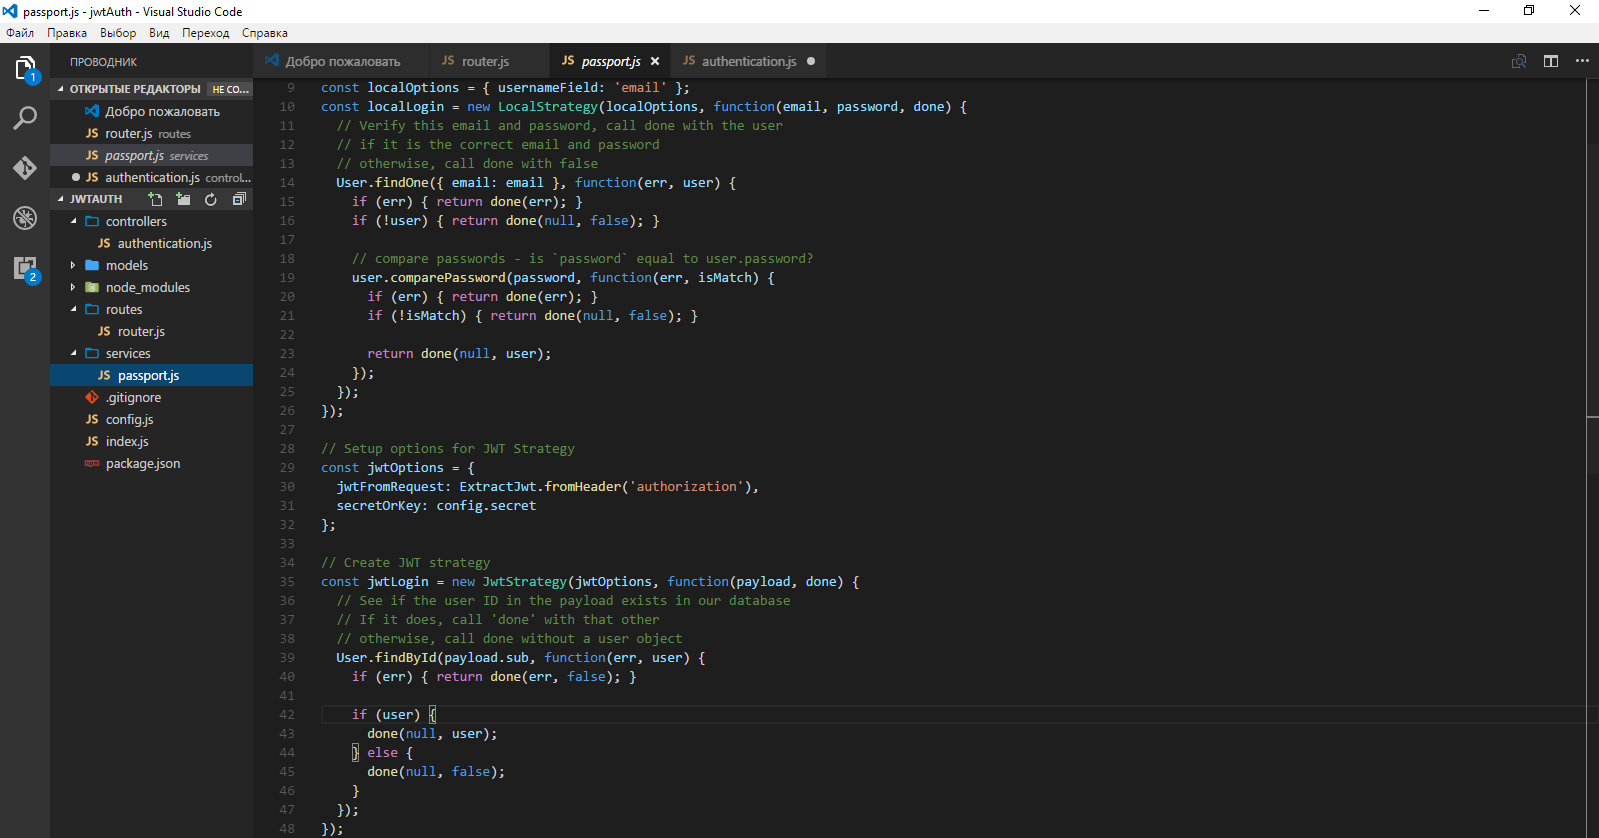Open the Правка menu

pos(67,33)
